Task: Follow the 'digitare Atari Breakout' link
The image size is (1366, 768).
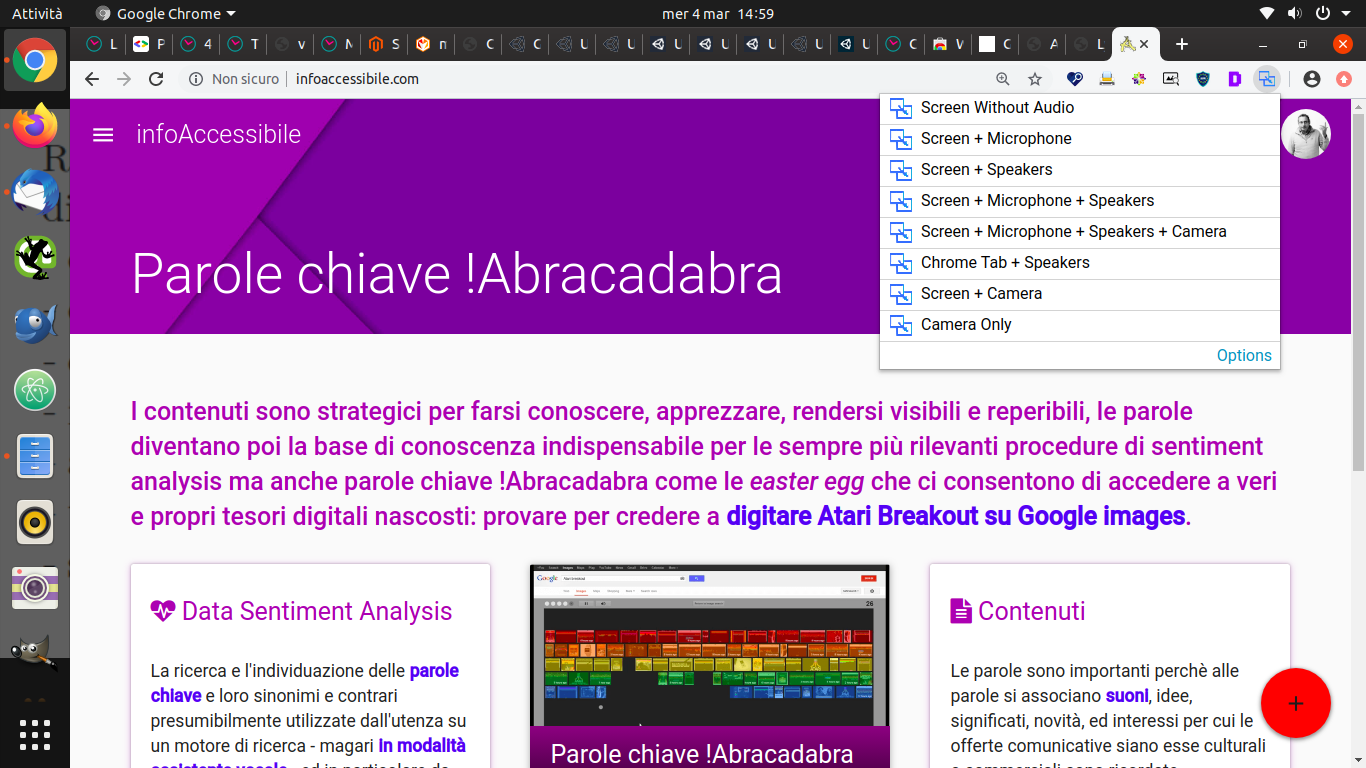Action: tap(955, 517)
